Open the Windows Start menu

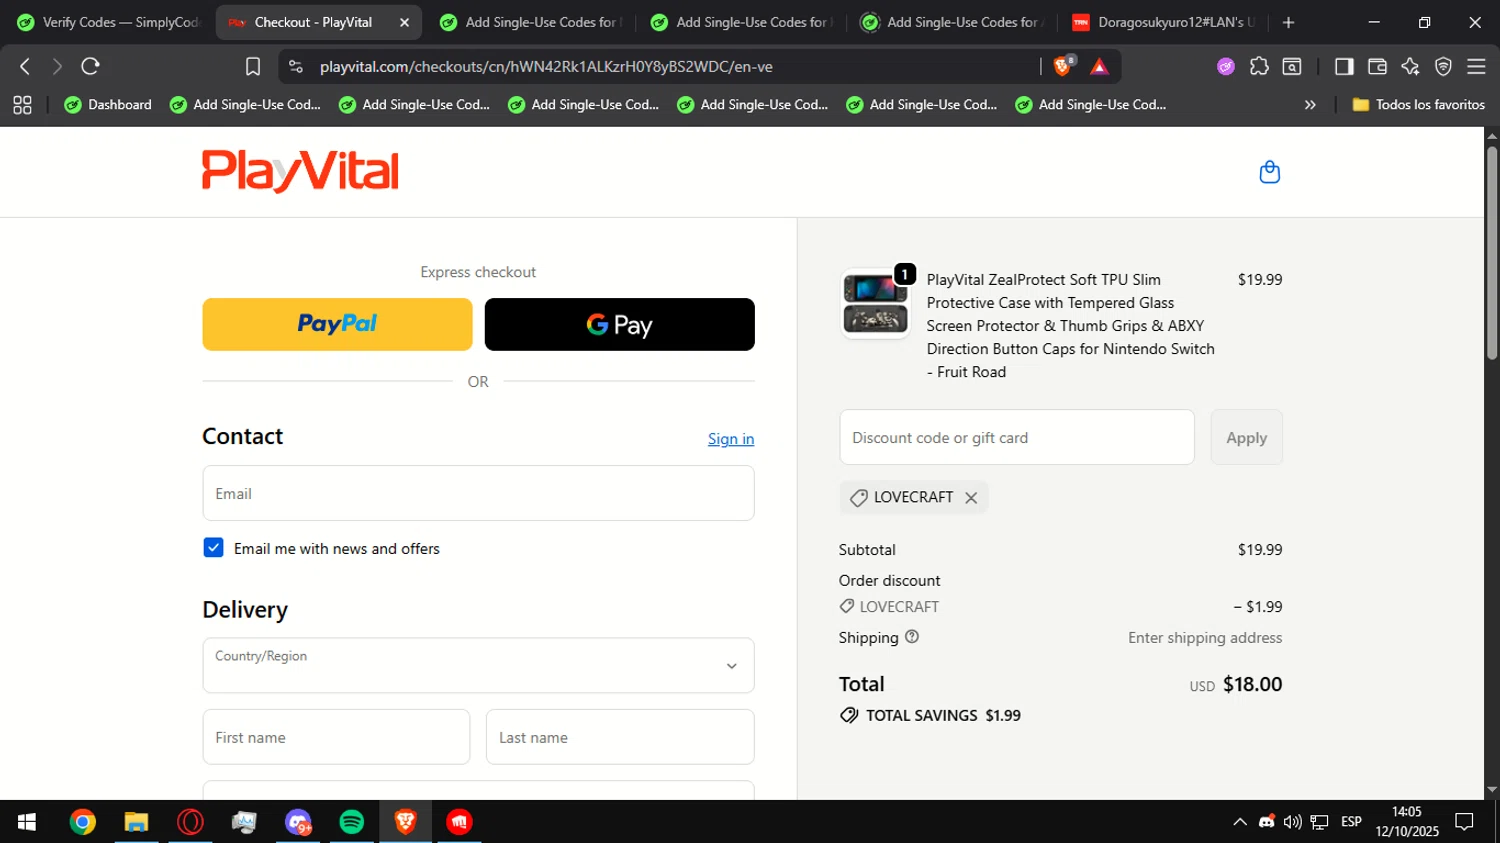click(27, 822)
